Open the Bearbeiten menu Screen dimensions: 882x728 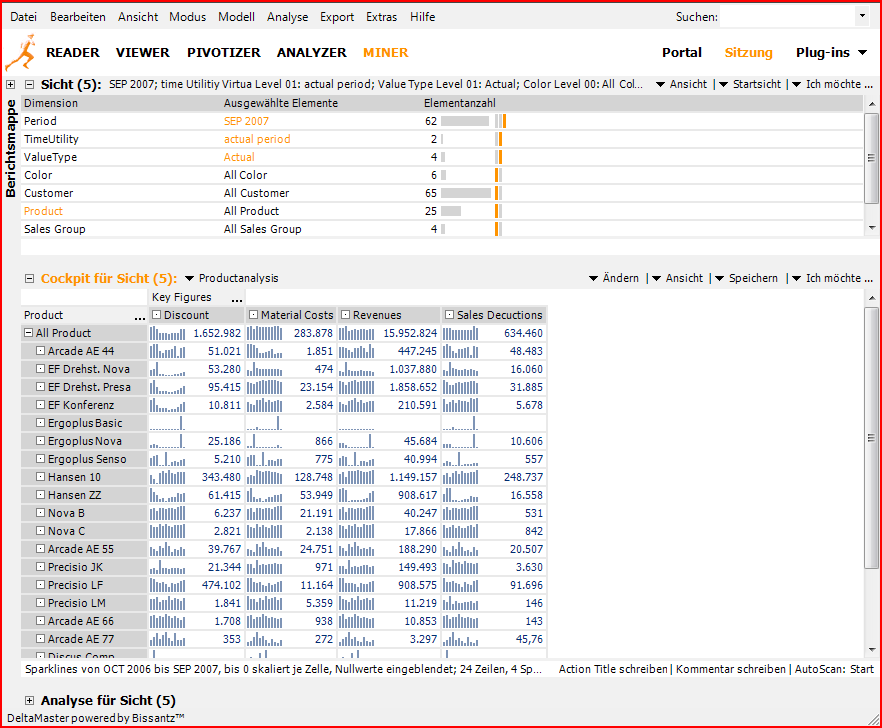(x=78, y=17)
